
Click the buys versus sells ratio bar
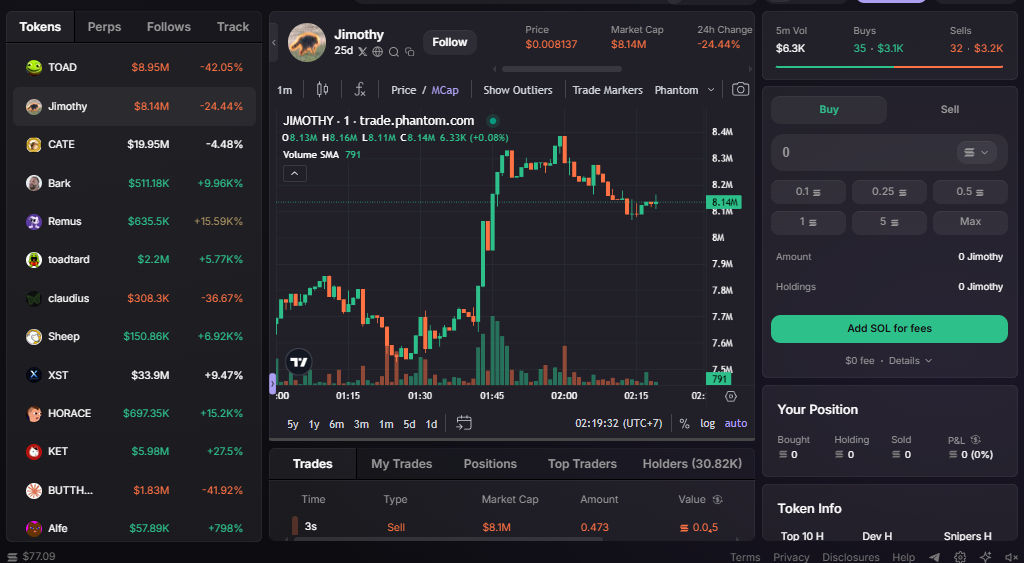click(x=889, y=67)
